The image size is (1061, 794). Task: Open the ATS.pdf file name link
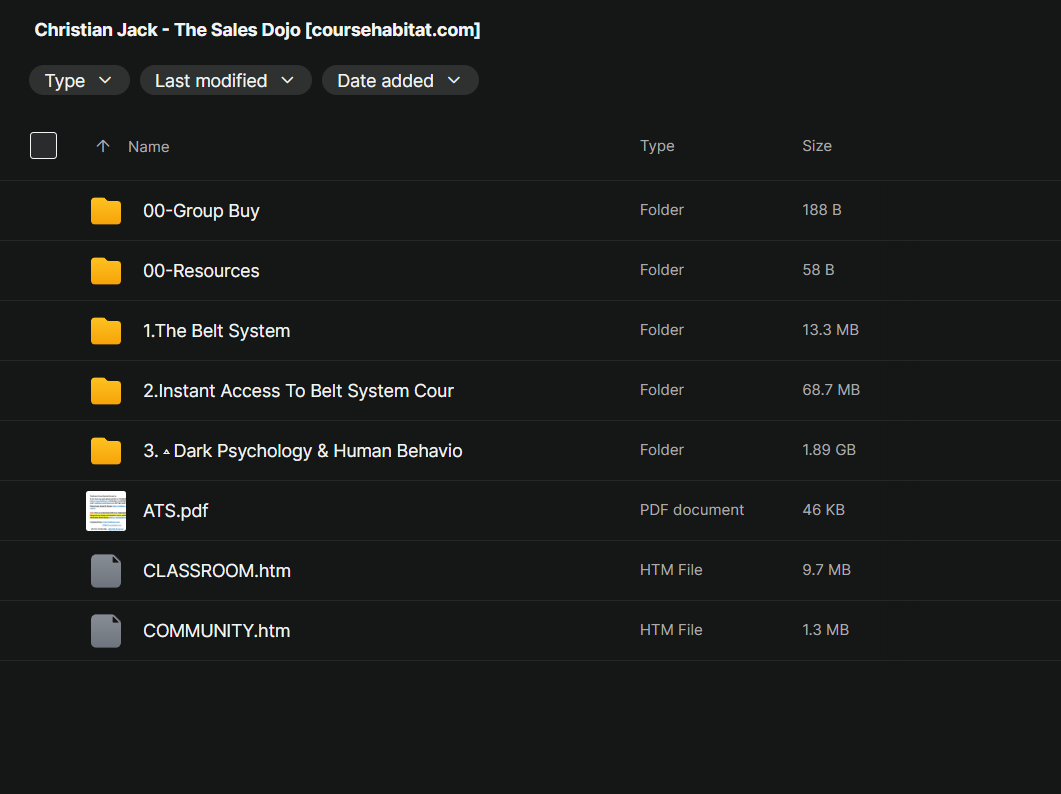click(176, 511)
